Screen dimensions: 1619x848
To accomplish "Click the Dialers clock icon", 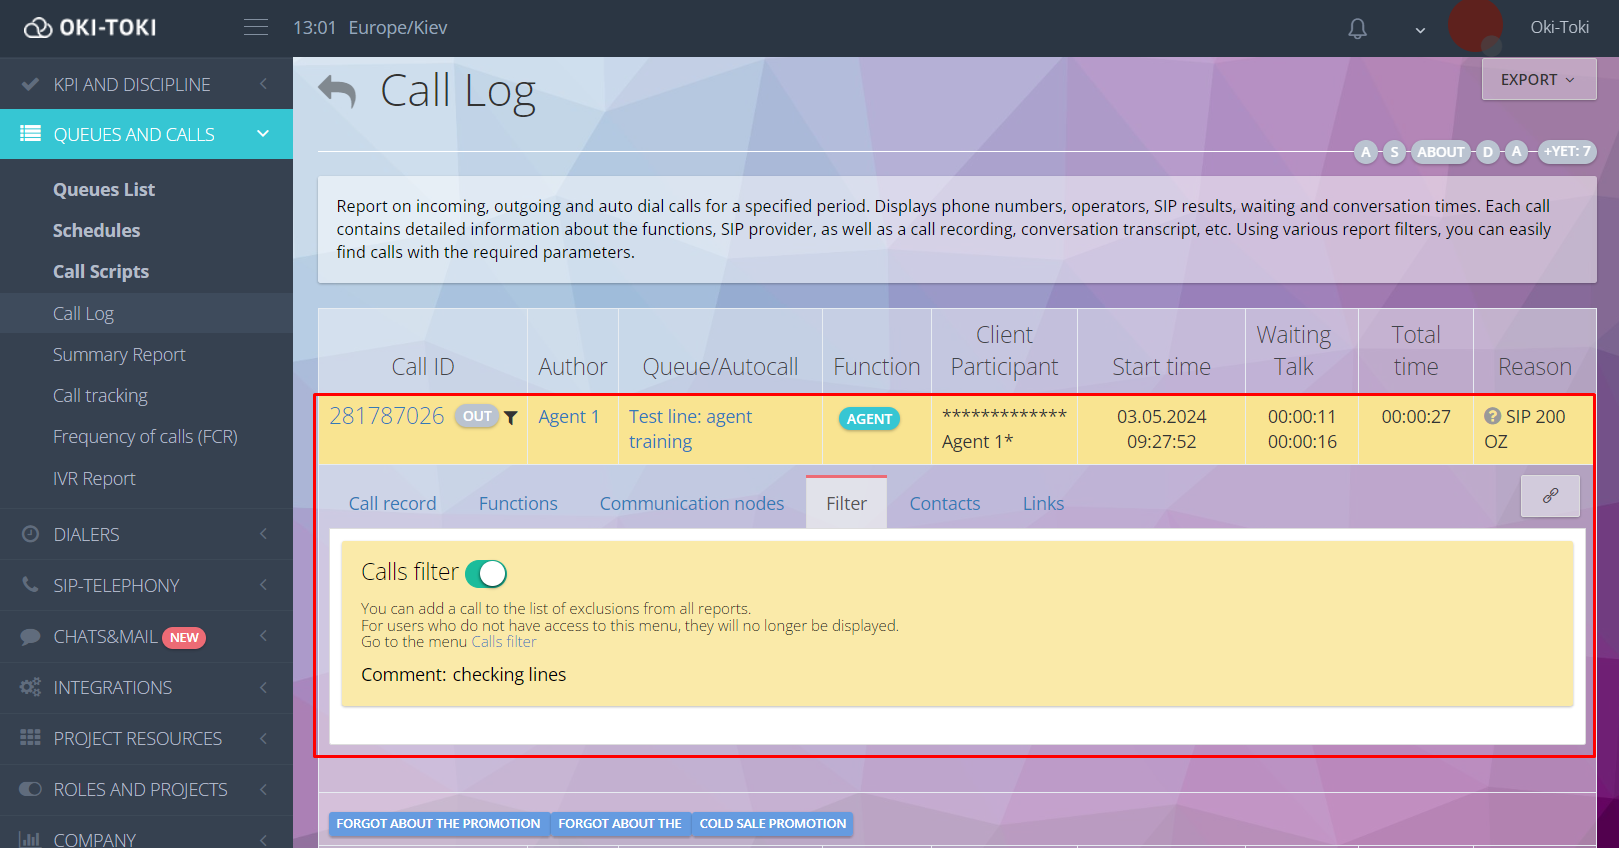I will pyautogui.click(x=30, y=534).
